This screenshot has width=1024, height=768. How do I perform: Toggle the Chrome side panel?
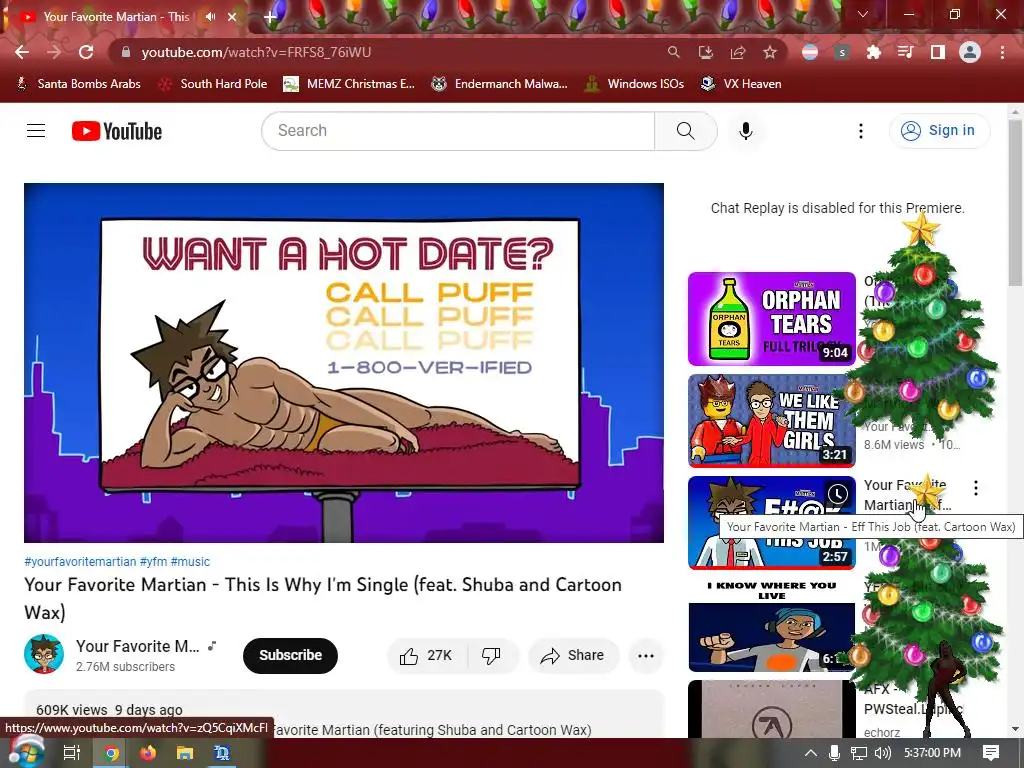point(938,52)
